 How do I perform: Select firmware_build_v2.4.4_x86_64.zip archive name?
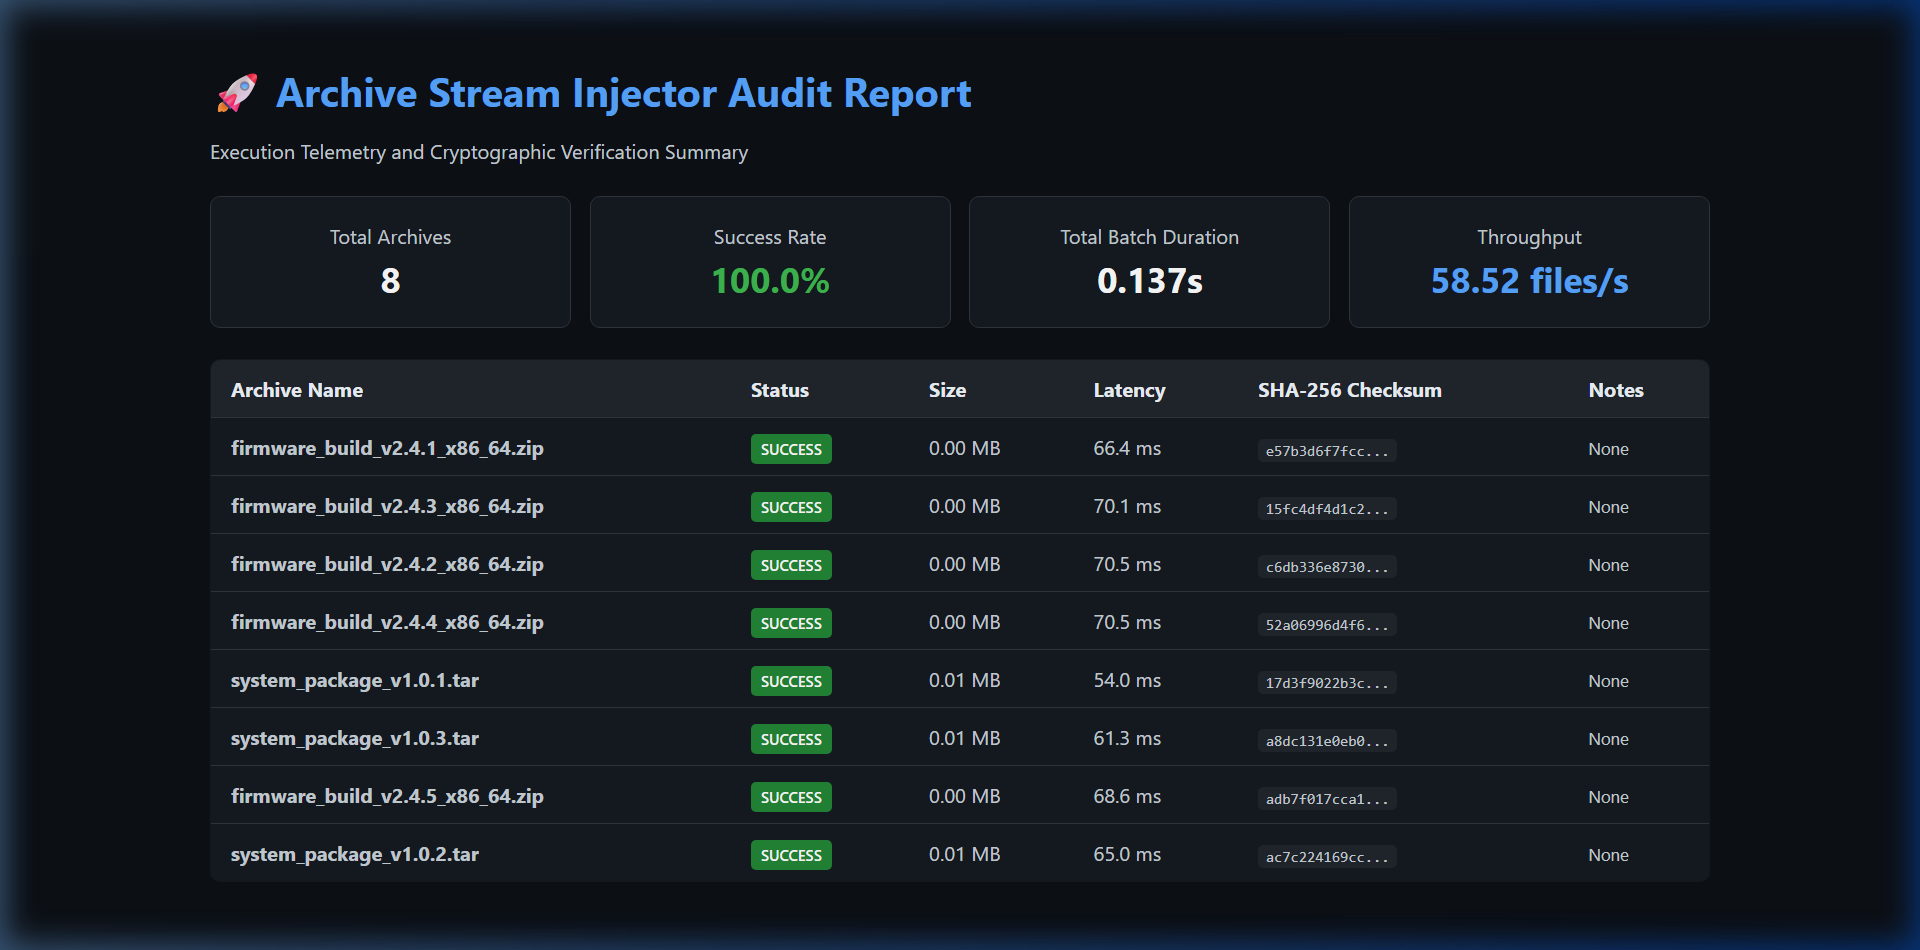tap(387, 622)
